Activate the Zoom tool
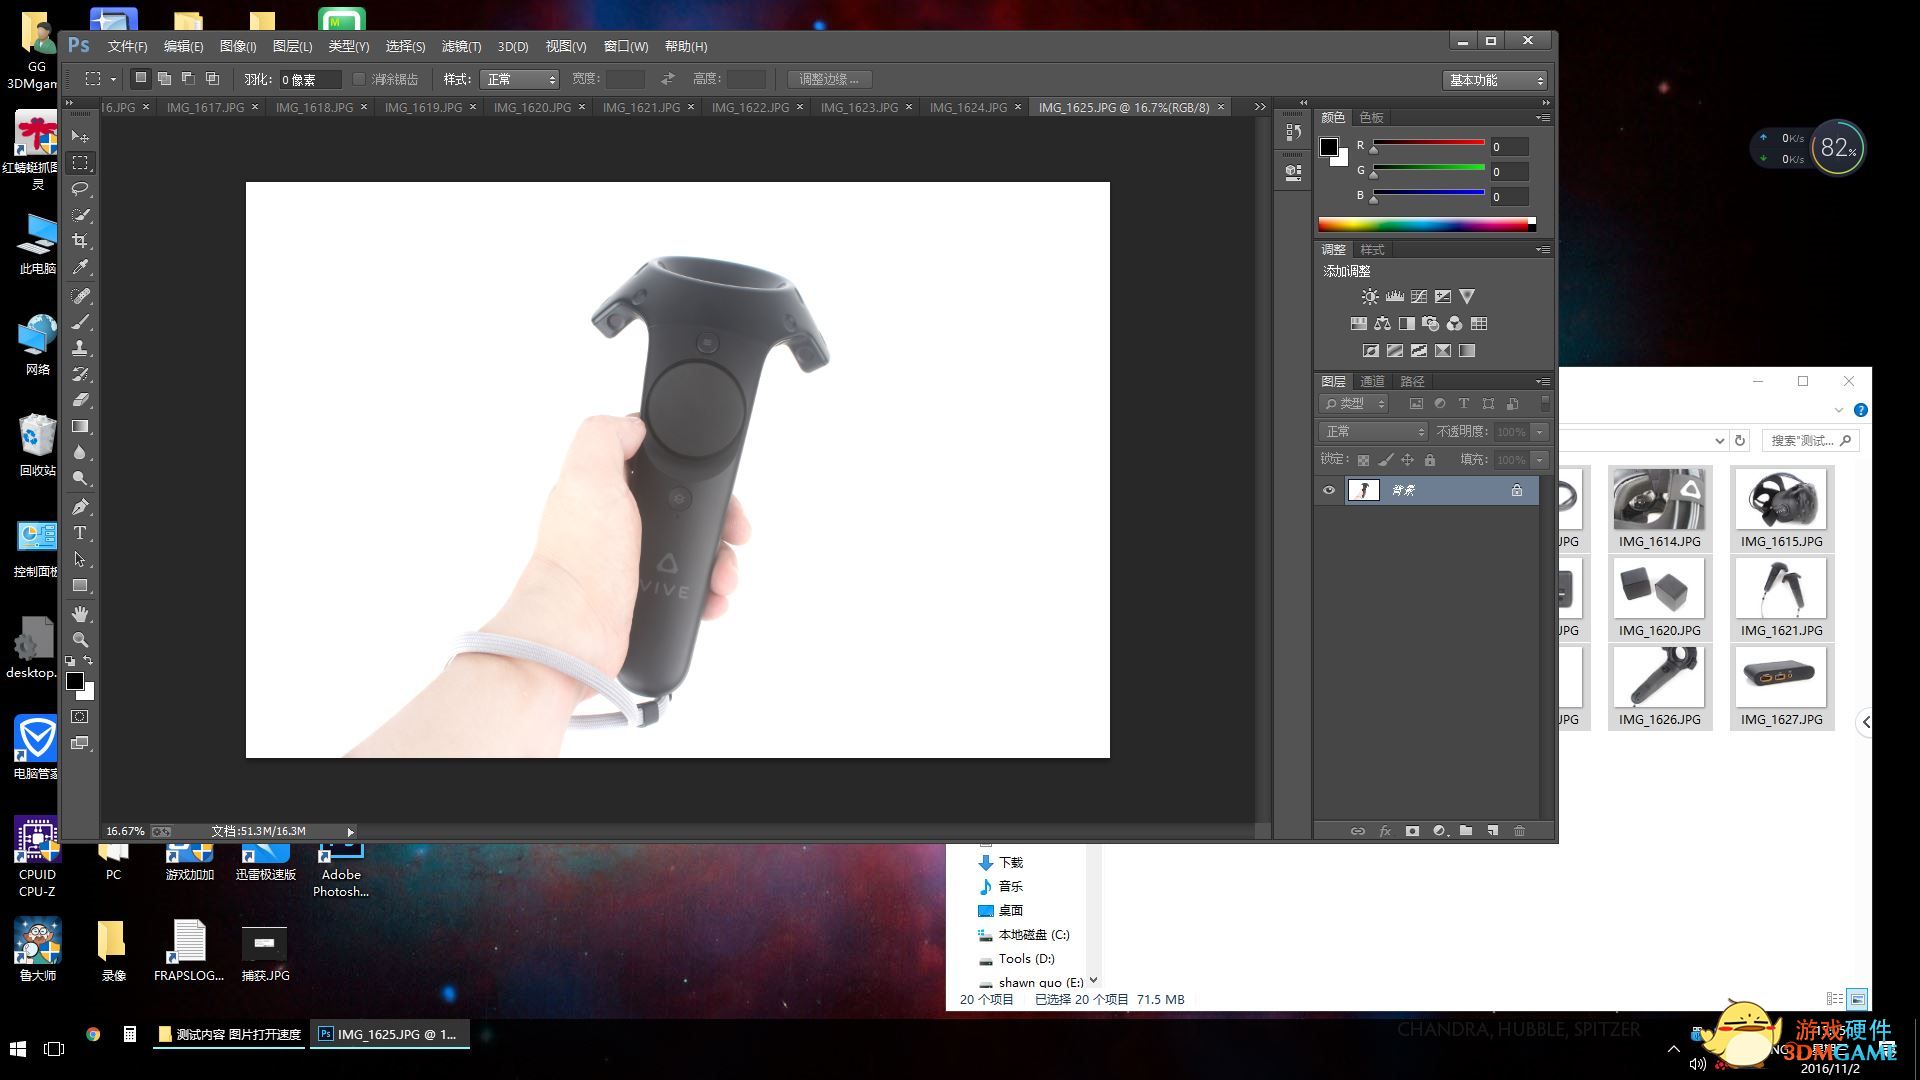1920x1080 pixels. coord(80,640)
